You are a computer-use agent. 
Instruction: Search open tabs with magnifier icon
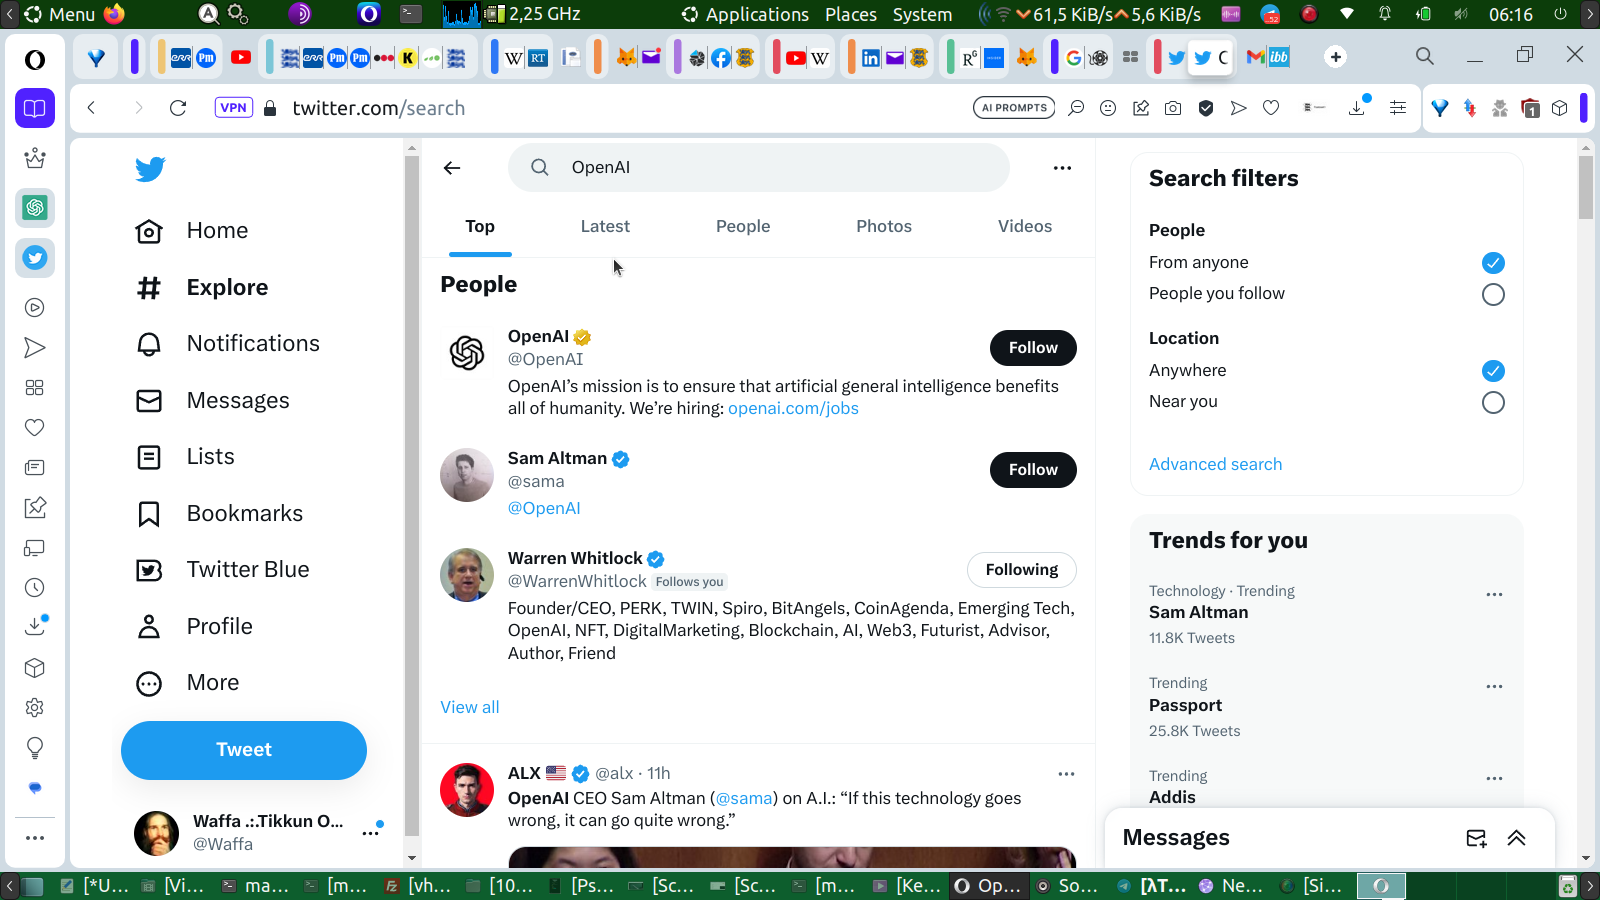click(1425, 56)
